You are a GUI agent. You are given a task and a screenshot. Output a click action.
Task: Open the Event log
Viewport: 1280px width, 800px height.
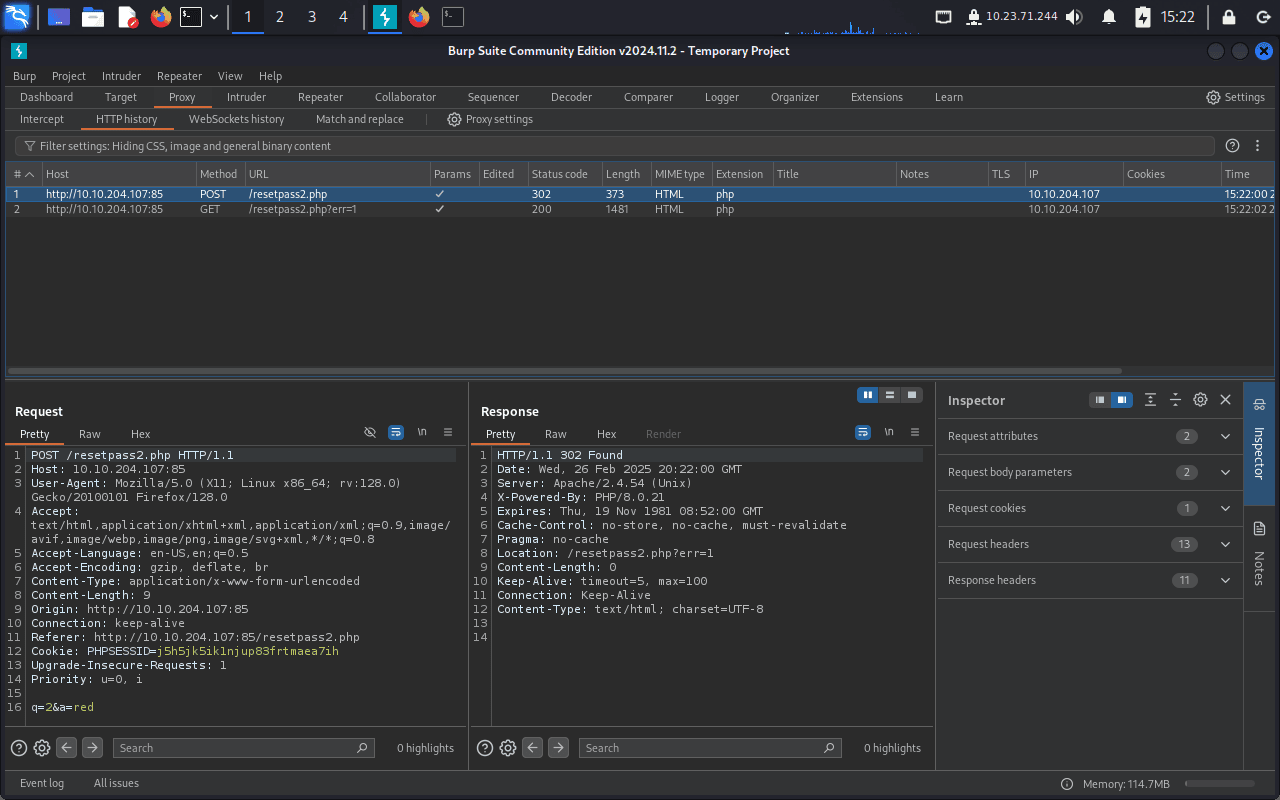click(42, 783)
